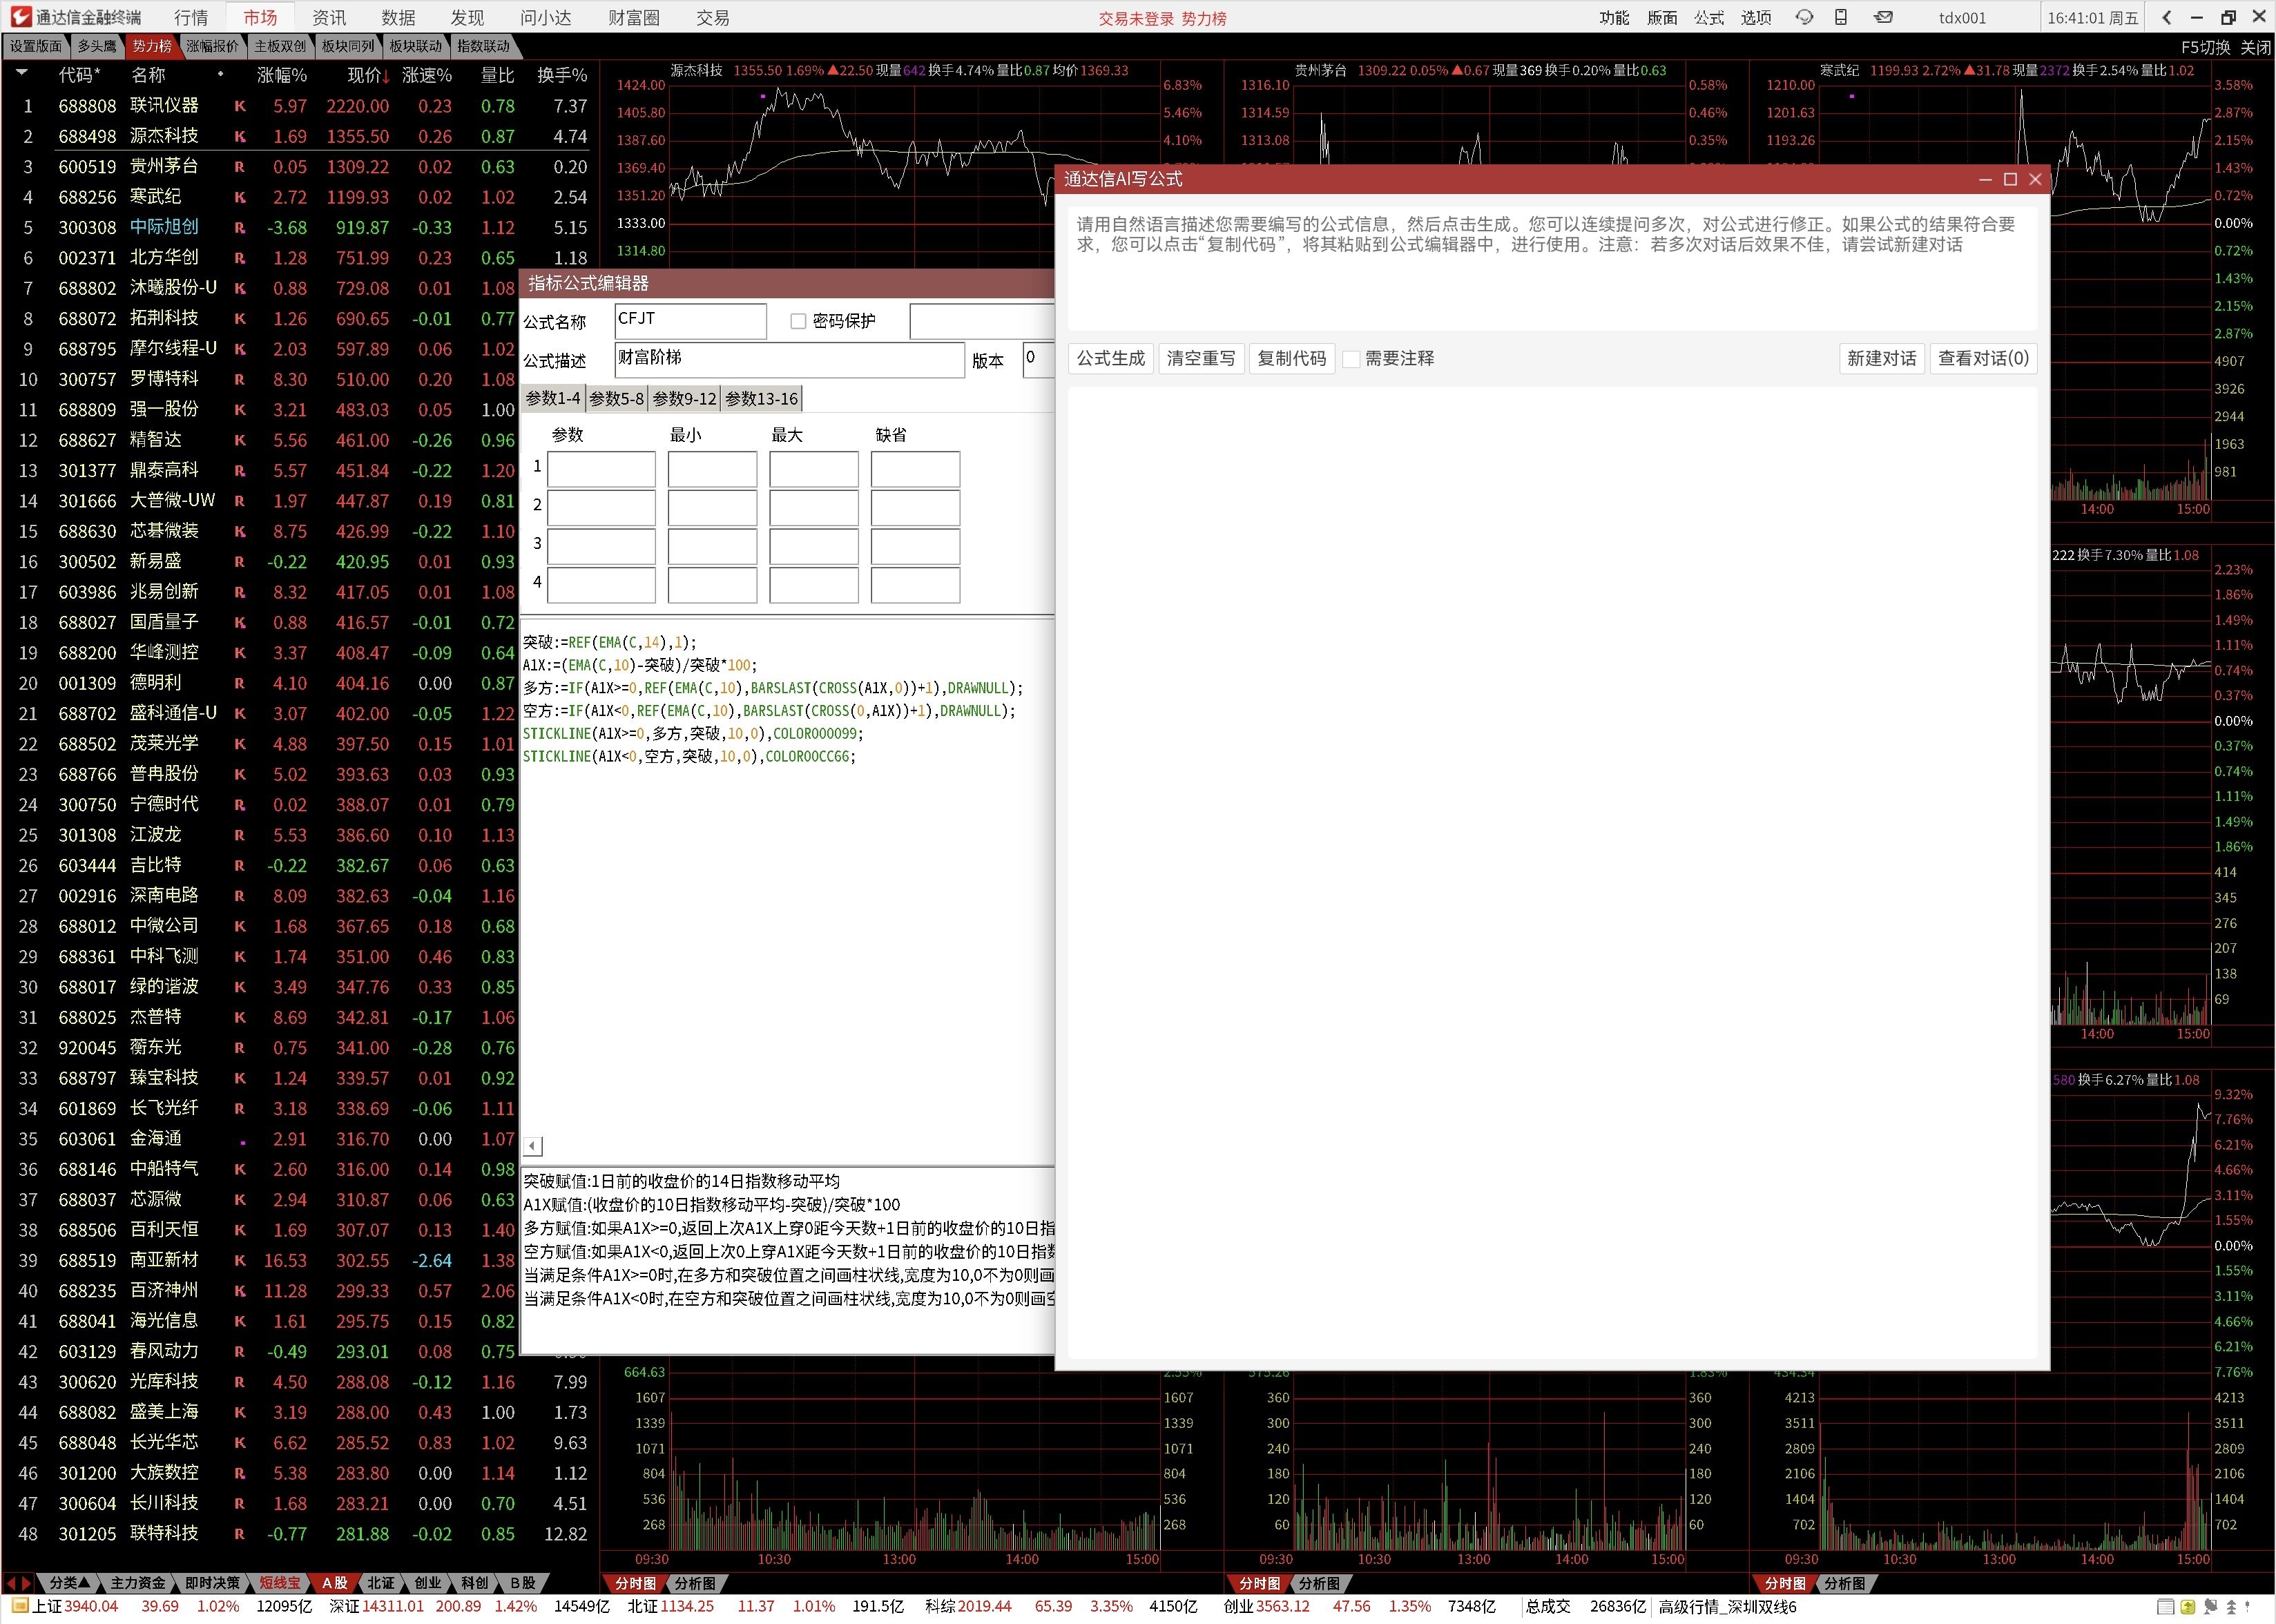Sort by 涨幅% column header

(282, 75)
